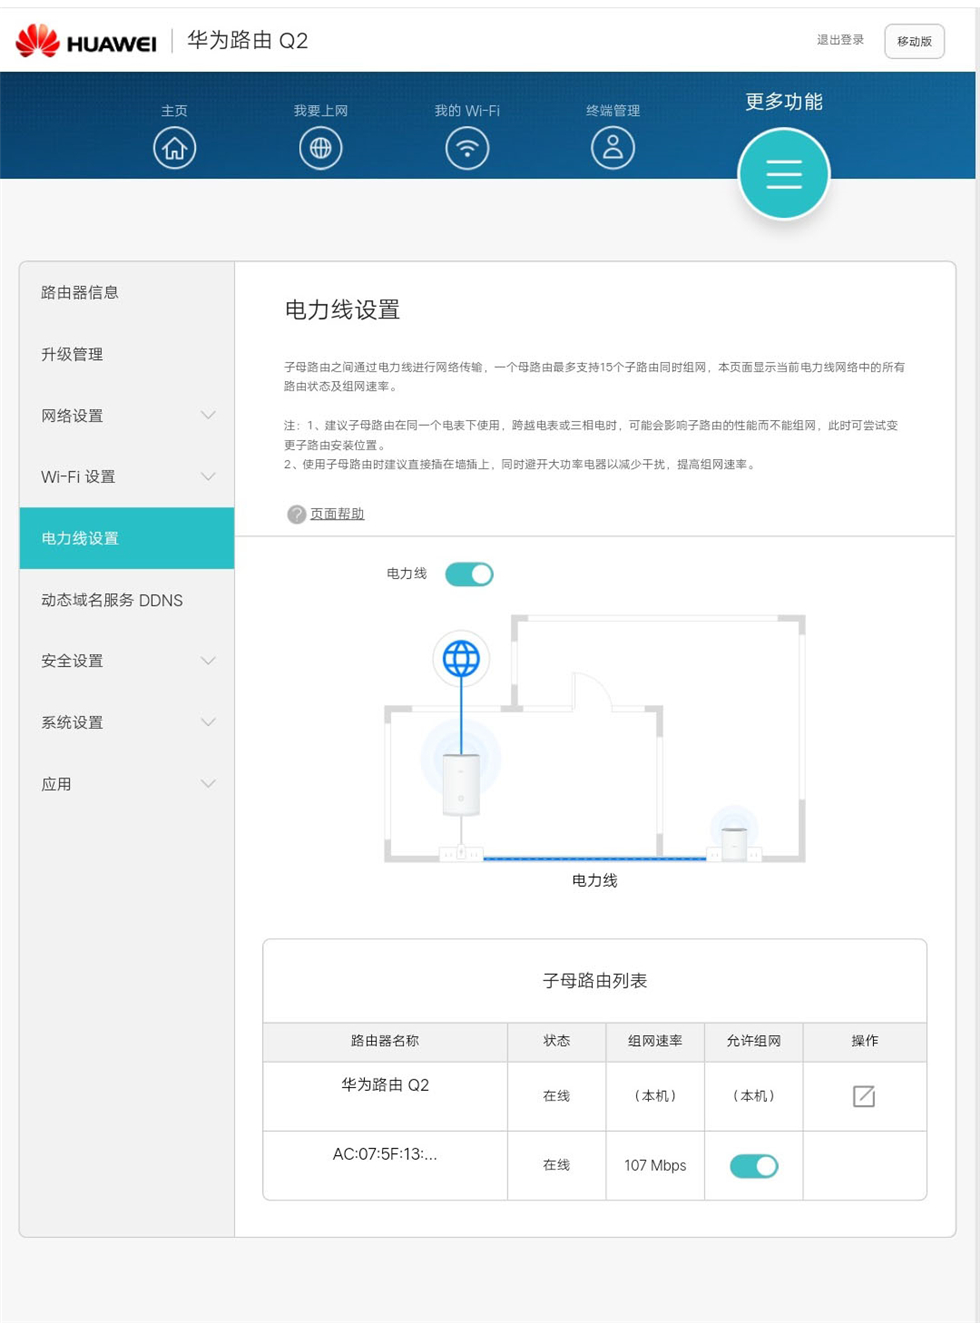The image size is (980, 1323).
Task: Open the 页面帮助 help question mark icon
Action: tap(295, 513)
